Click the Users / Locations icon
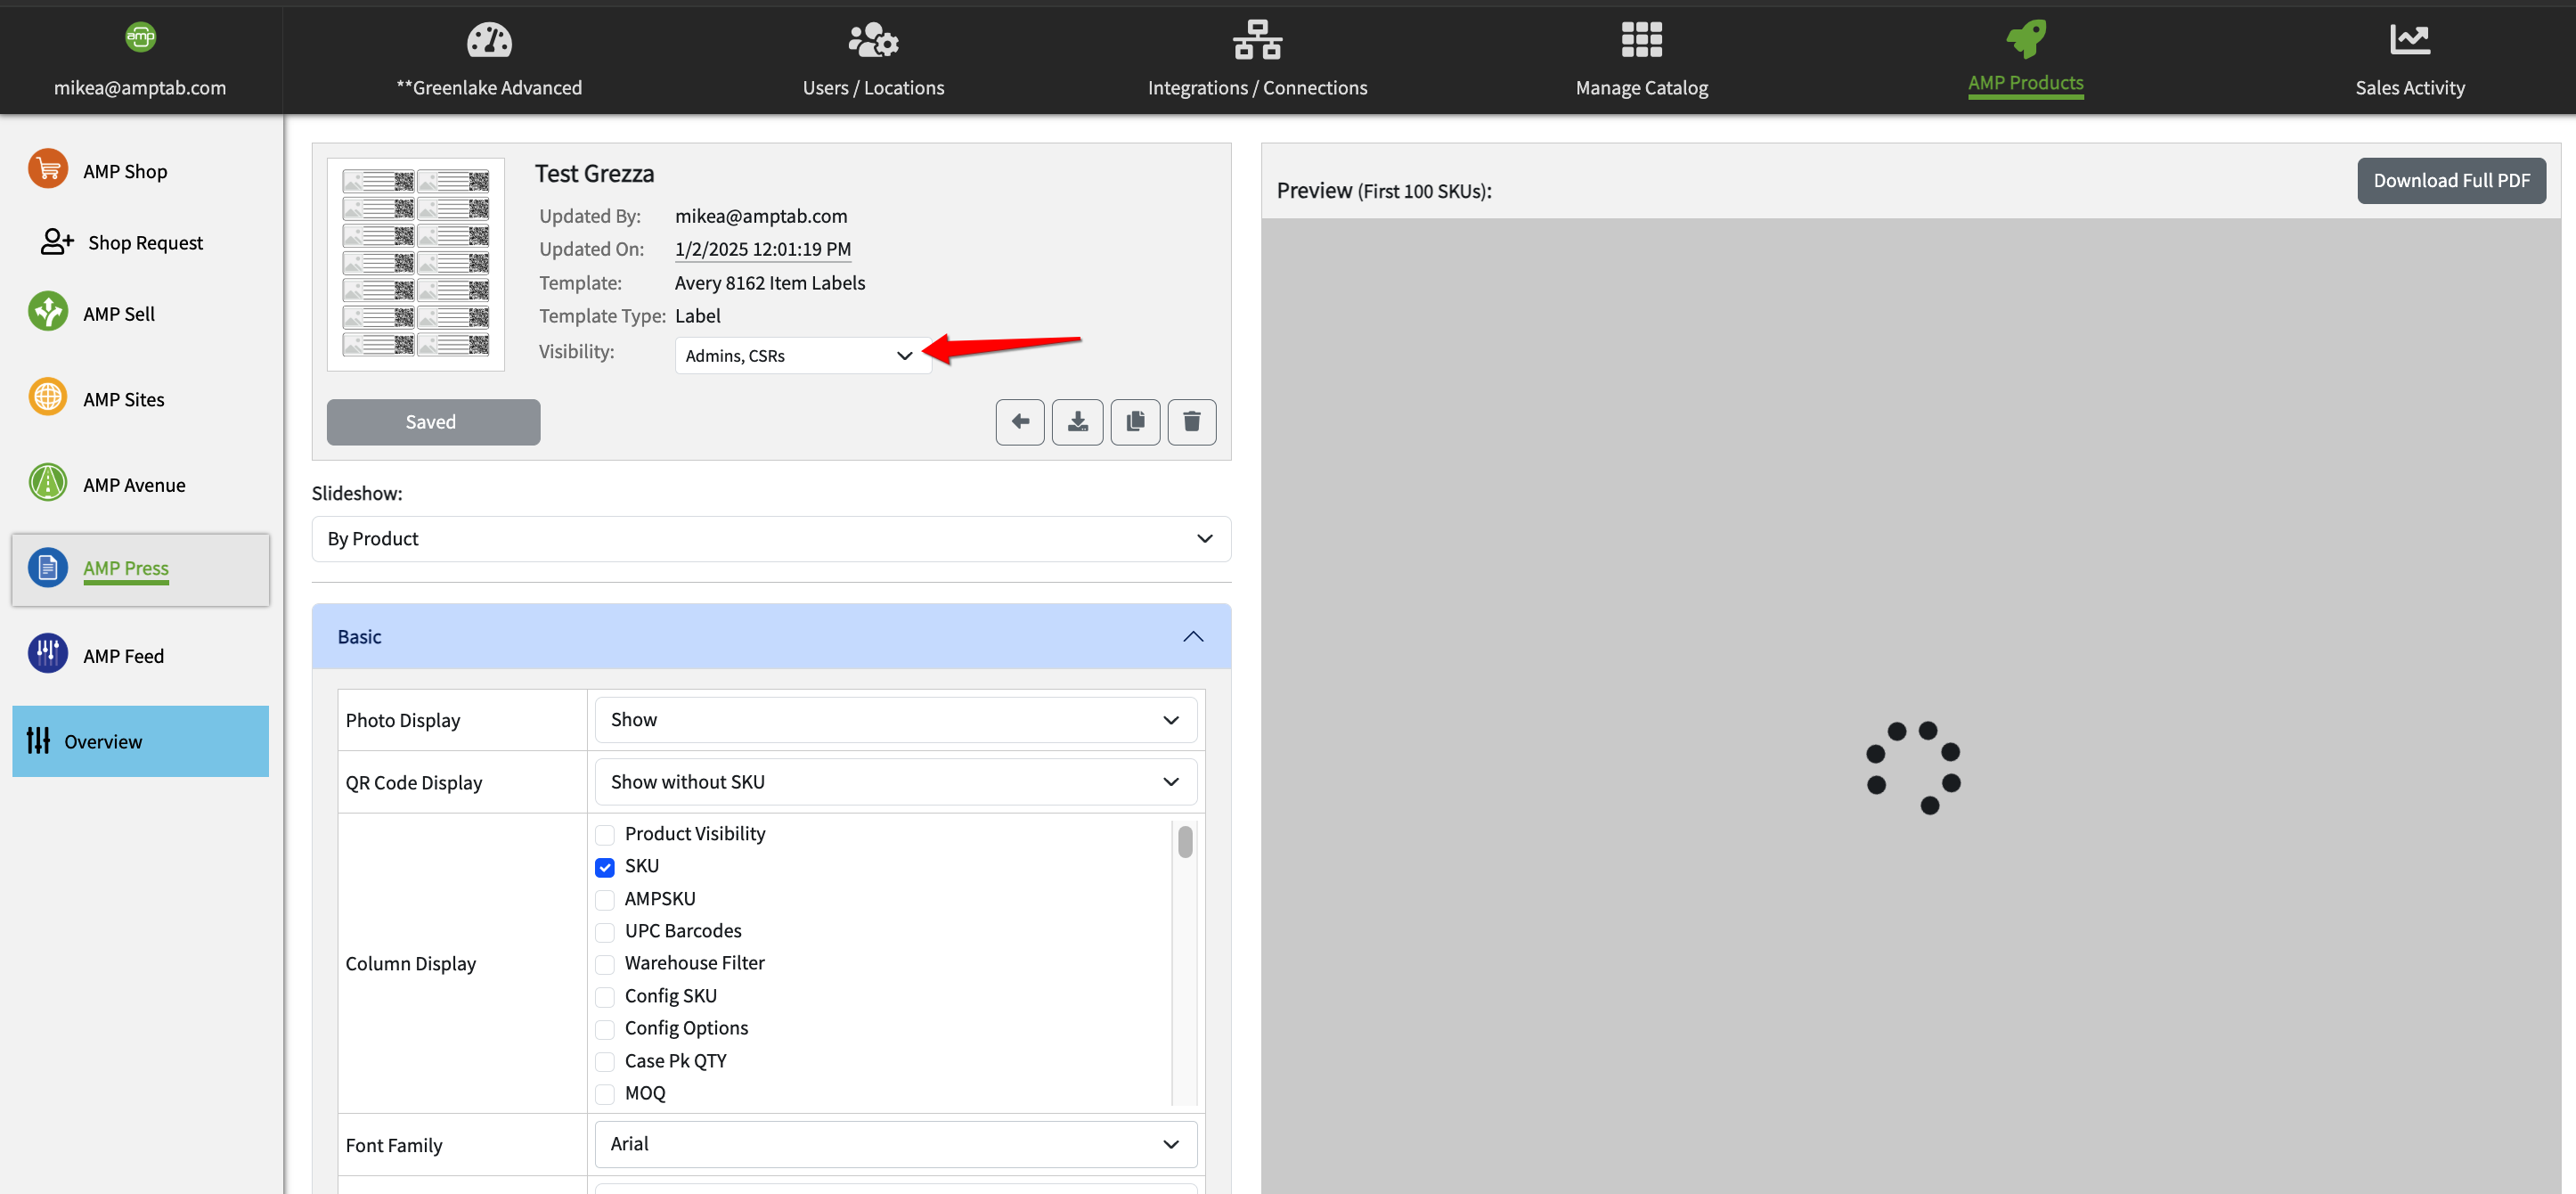Image resolution: width=2576 pixels, height=1194 pixels. pos(872,40)
